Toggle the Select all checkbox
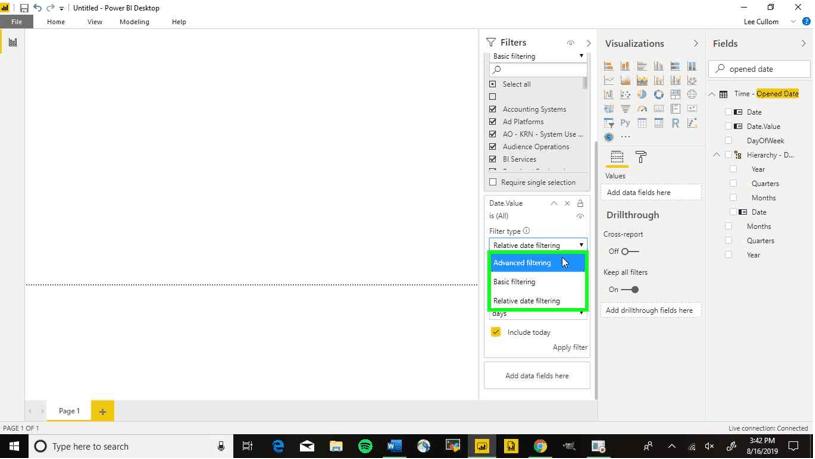815x459 pixels. click(493, 84)
